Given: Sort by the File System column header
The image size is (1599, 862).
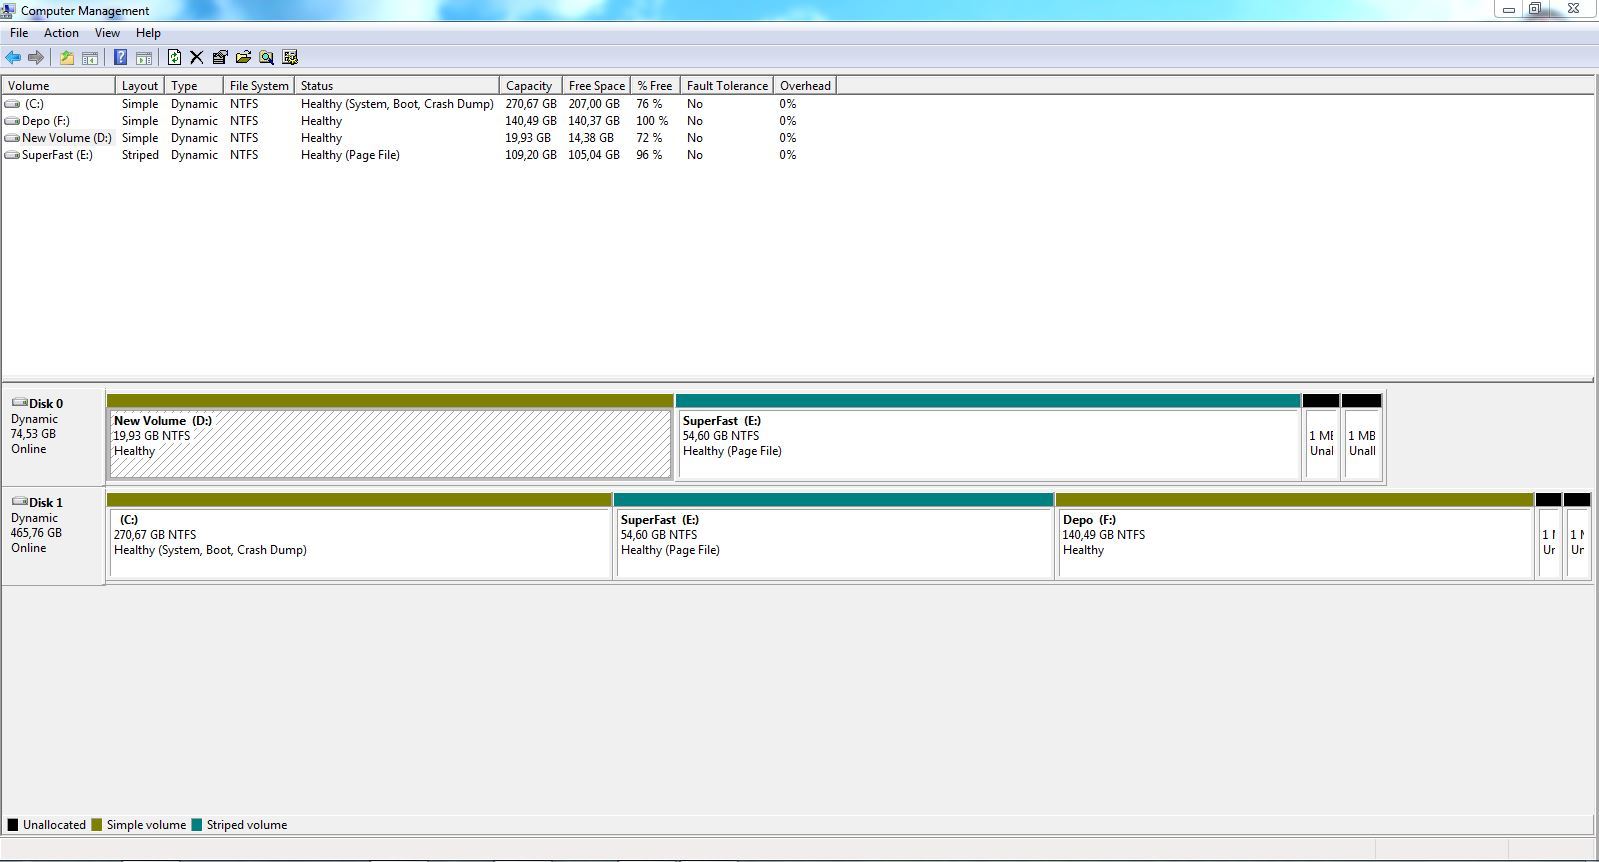Looking at the screenshot, I should 259,86.
